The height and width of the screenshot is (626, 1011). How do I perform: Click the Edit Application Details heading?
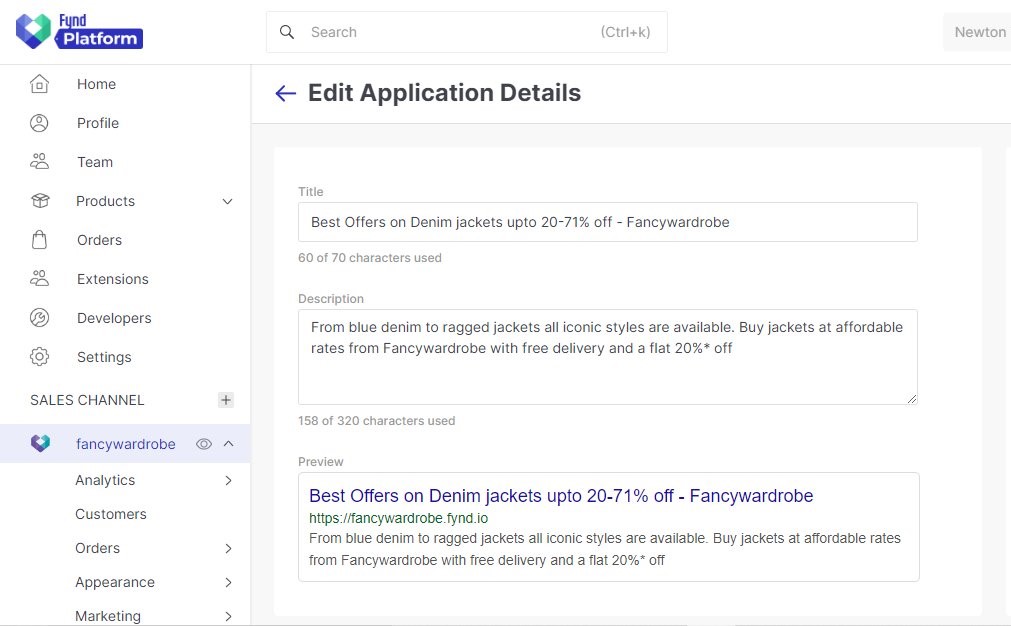[x=444, y=93]
